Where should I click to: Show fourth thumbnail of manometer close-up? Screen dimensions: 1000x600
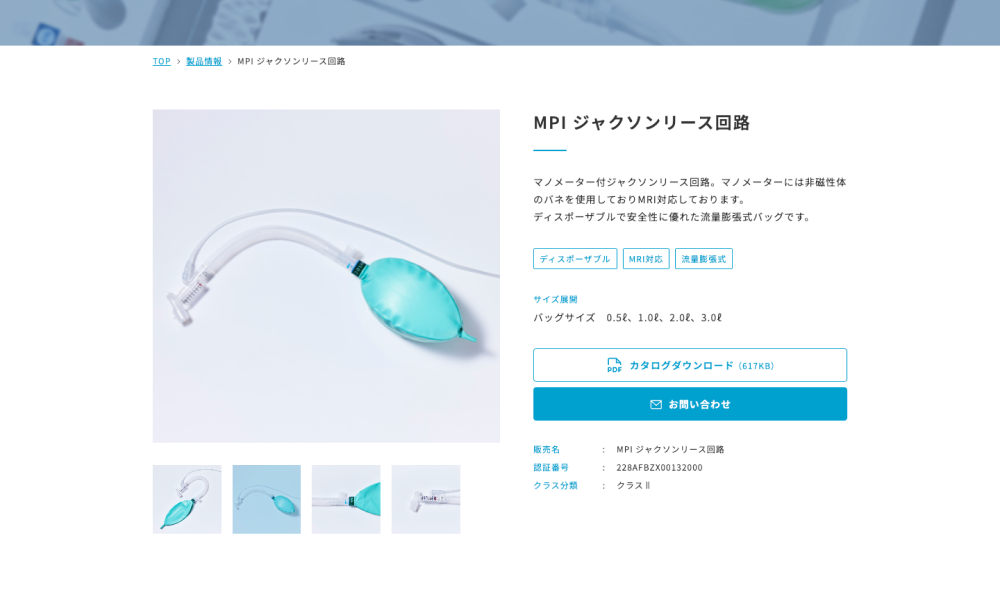[x=426, y=499]
